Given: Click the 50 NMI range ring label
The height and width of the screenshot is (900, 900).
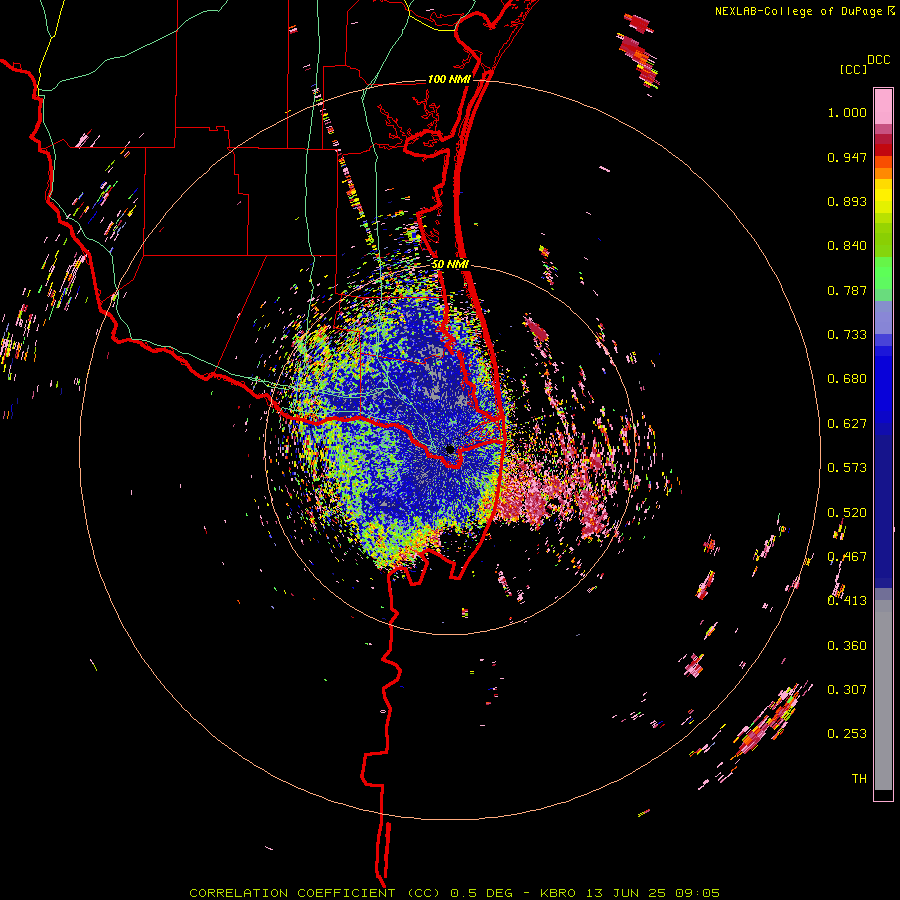Looking at the screenshot, I should (451, 264).
